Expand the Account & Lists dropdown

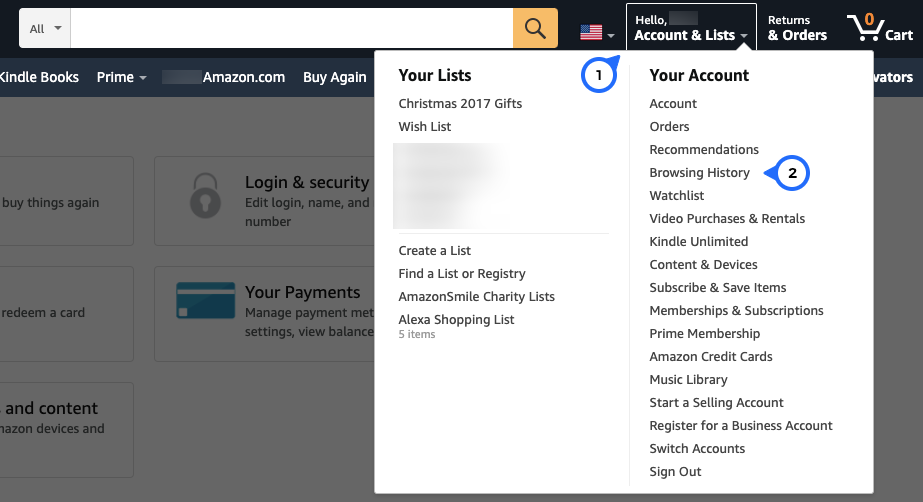point(691,28)
